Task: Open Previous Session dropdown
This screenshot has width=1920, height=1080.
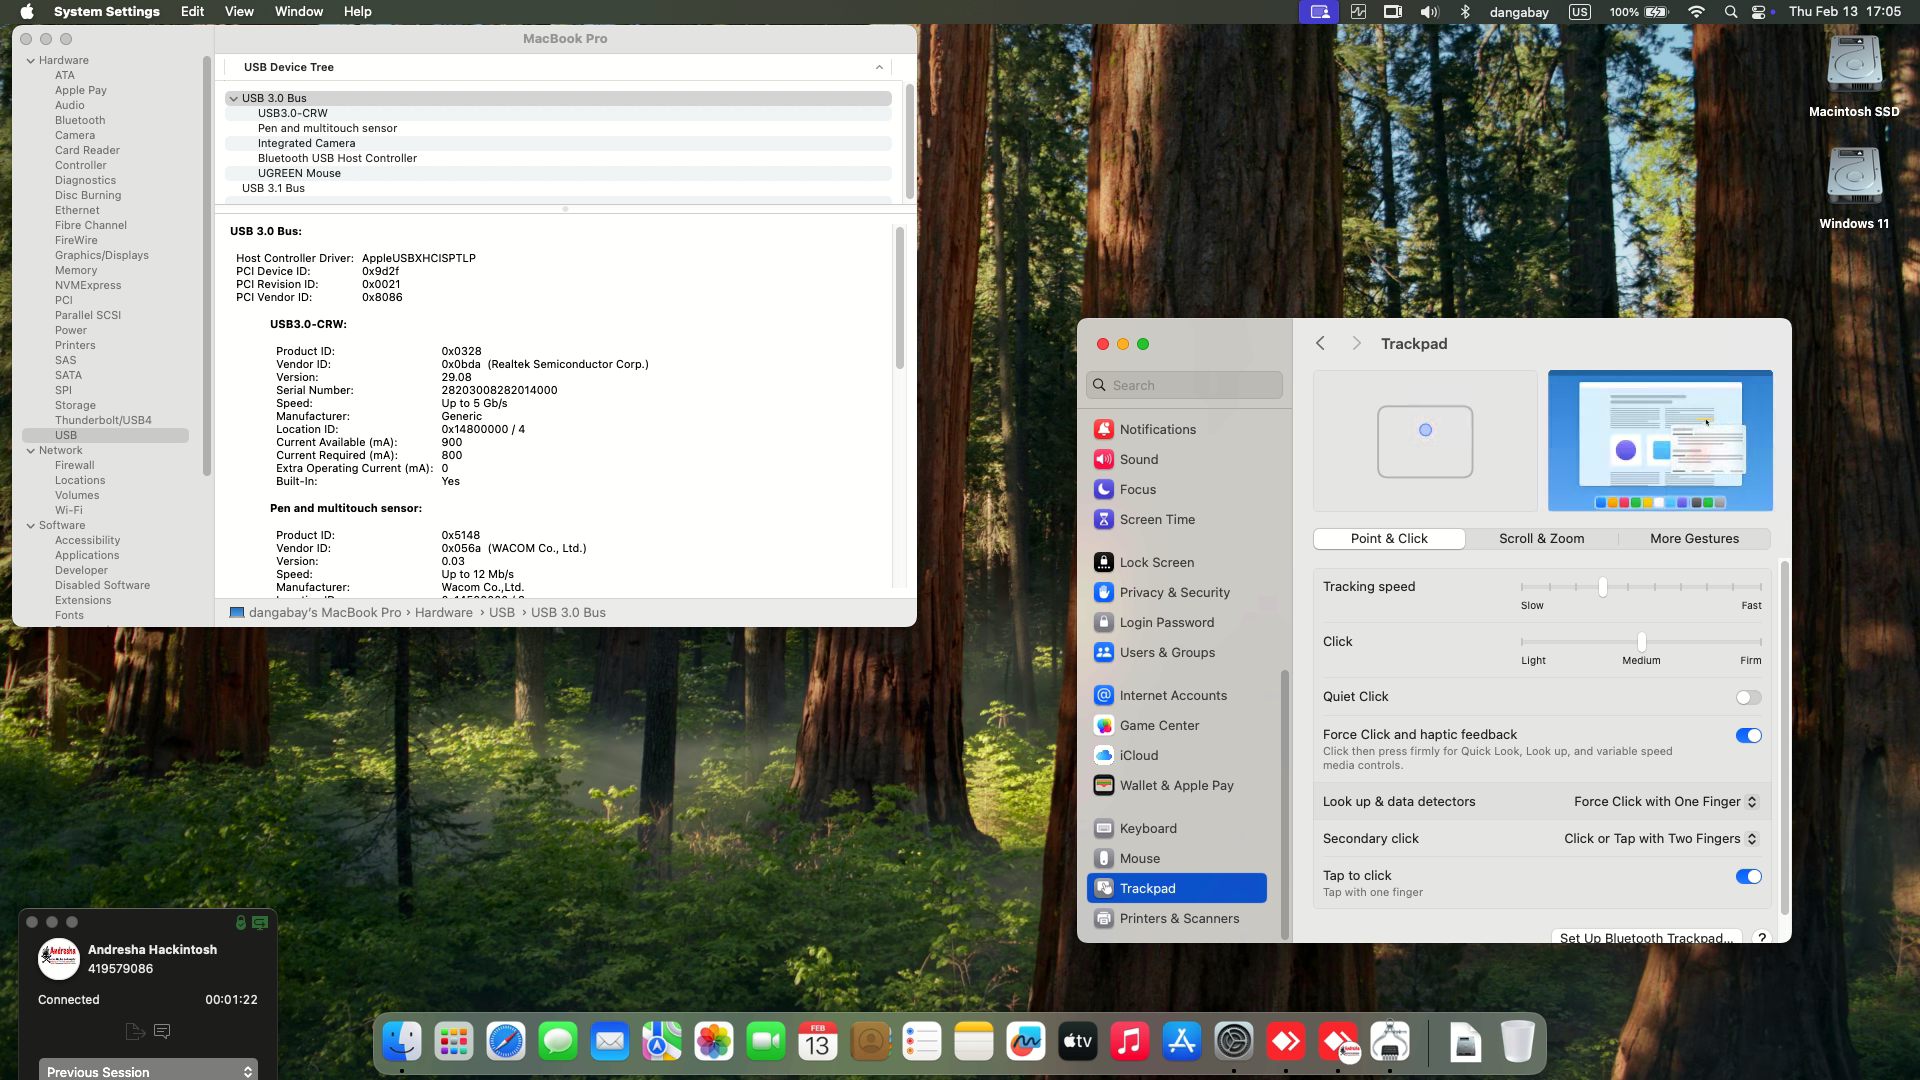Action: 148,1070
